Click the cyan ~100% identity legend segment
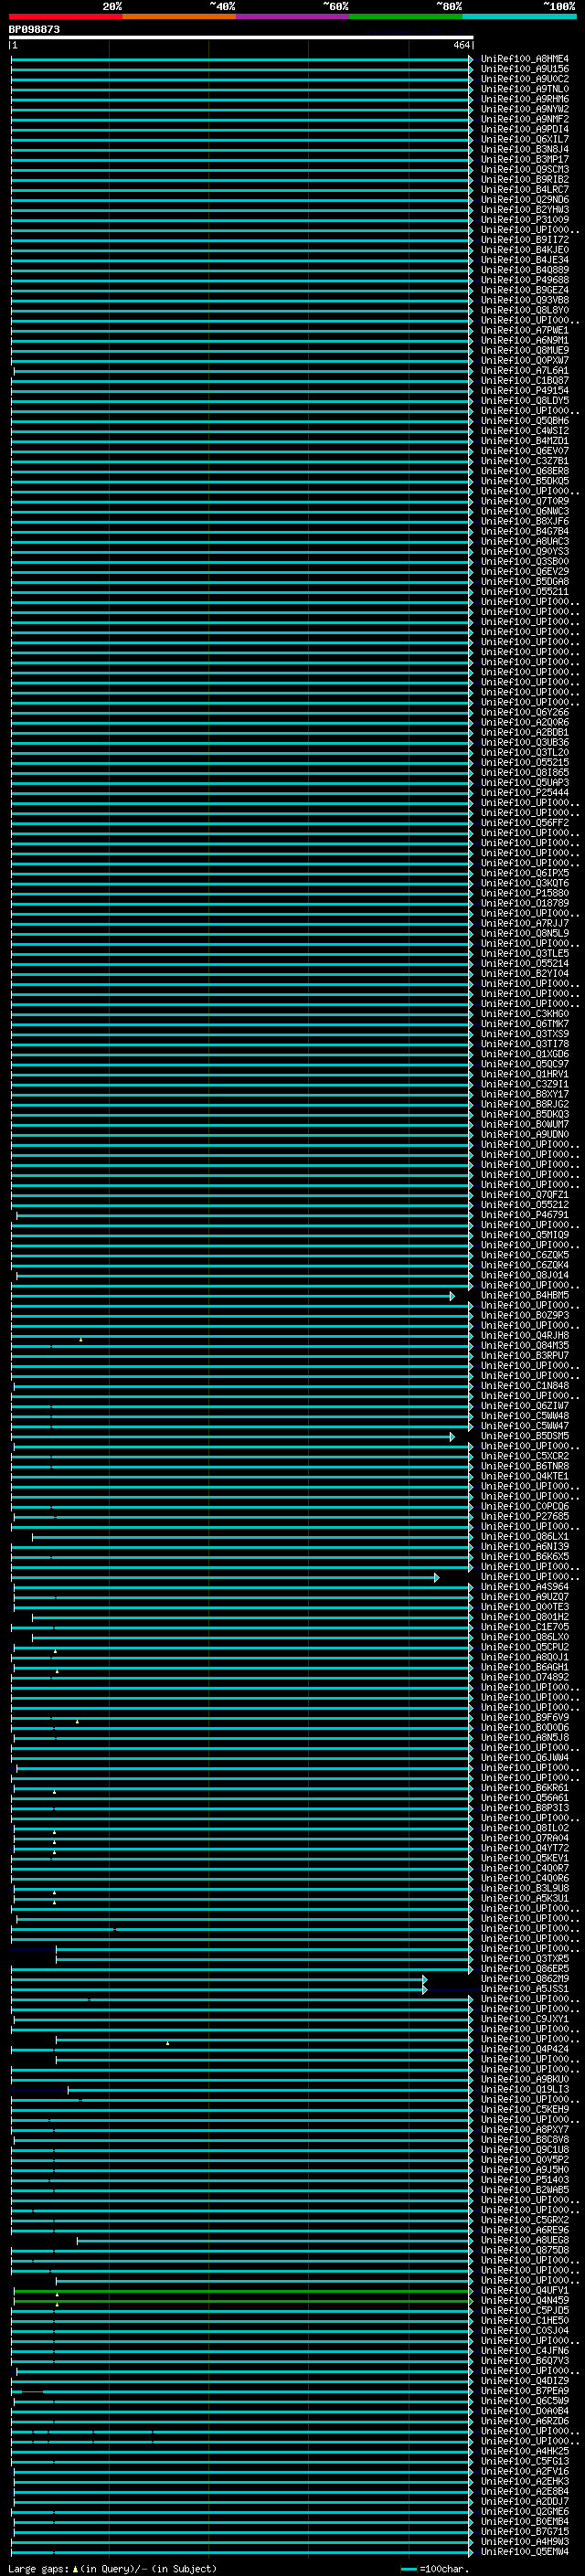This screenshot has height=2576, width=585. 520,16
